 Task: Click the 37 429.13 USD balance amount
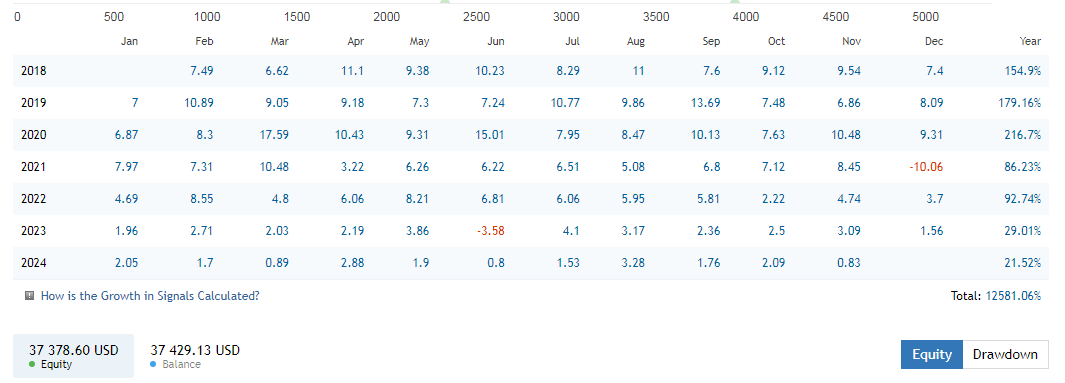point(195,350)
